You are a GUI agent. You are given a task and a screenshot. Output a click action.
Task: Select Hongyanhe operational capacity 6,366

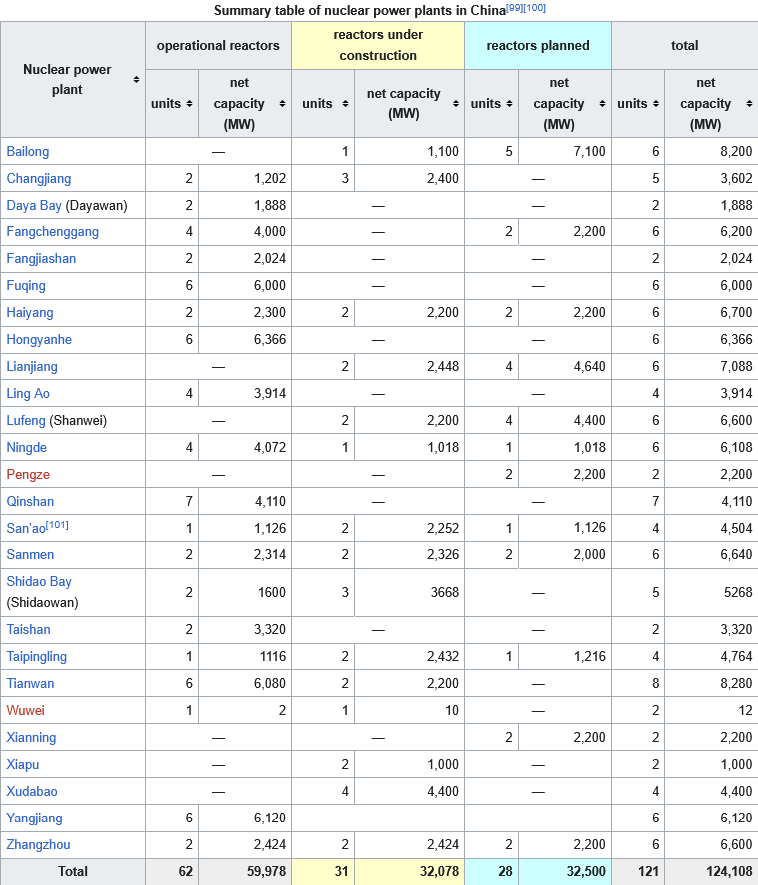[270, 339]
